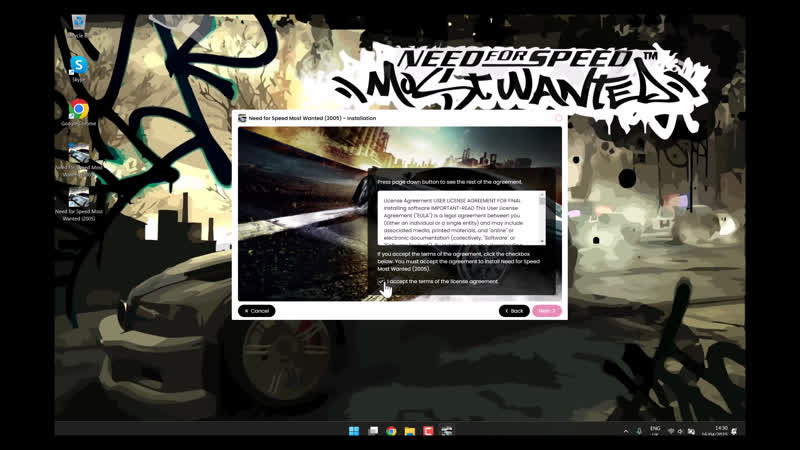Click the installer icon in the taskbar
Screen dimensions: 800x450
(x=447, y=431)
